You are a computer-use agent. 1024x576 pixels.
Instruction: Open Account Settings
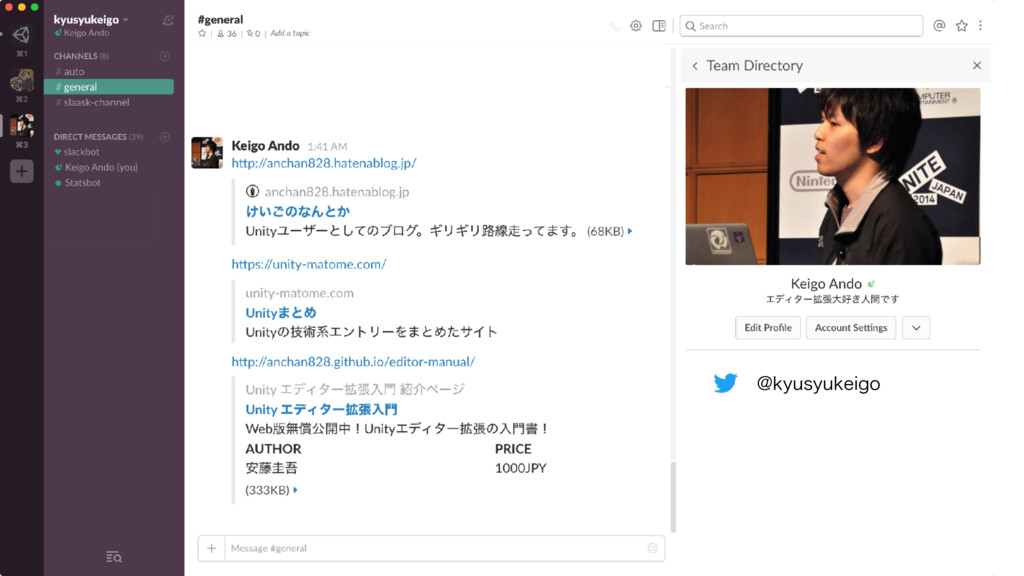[x=851, y=328]
